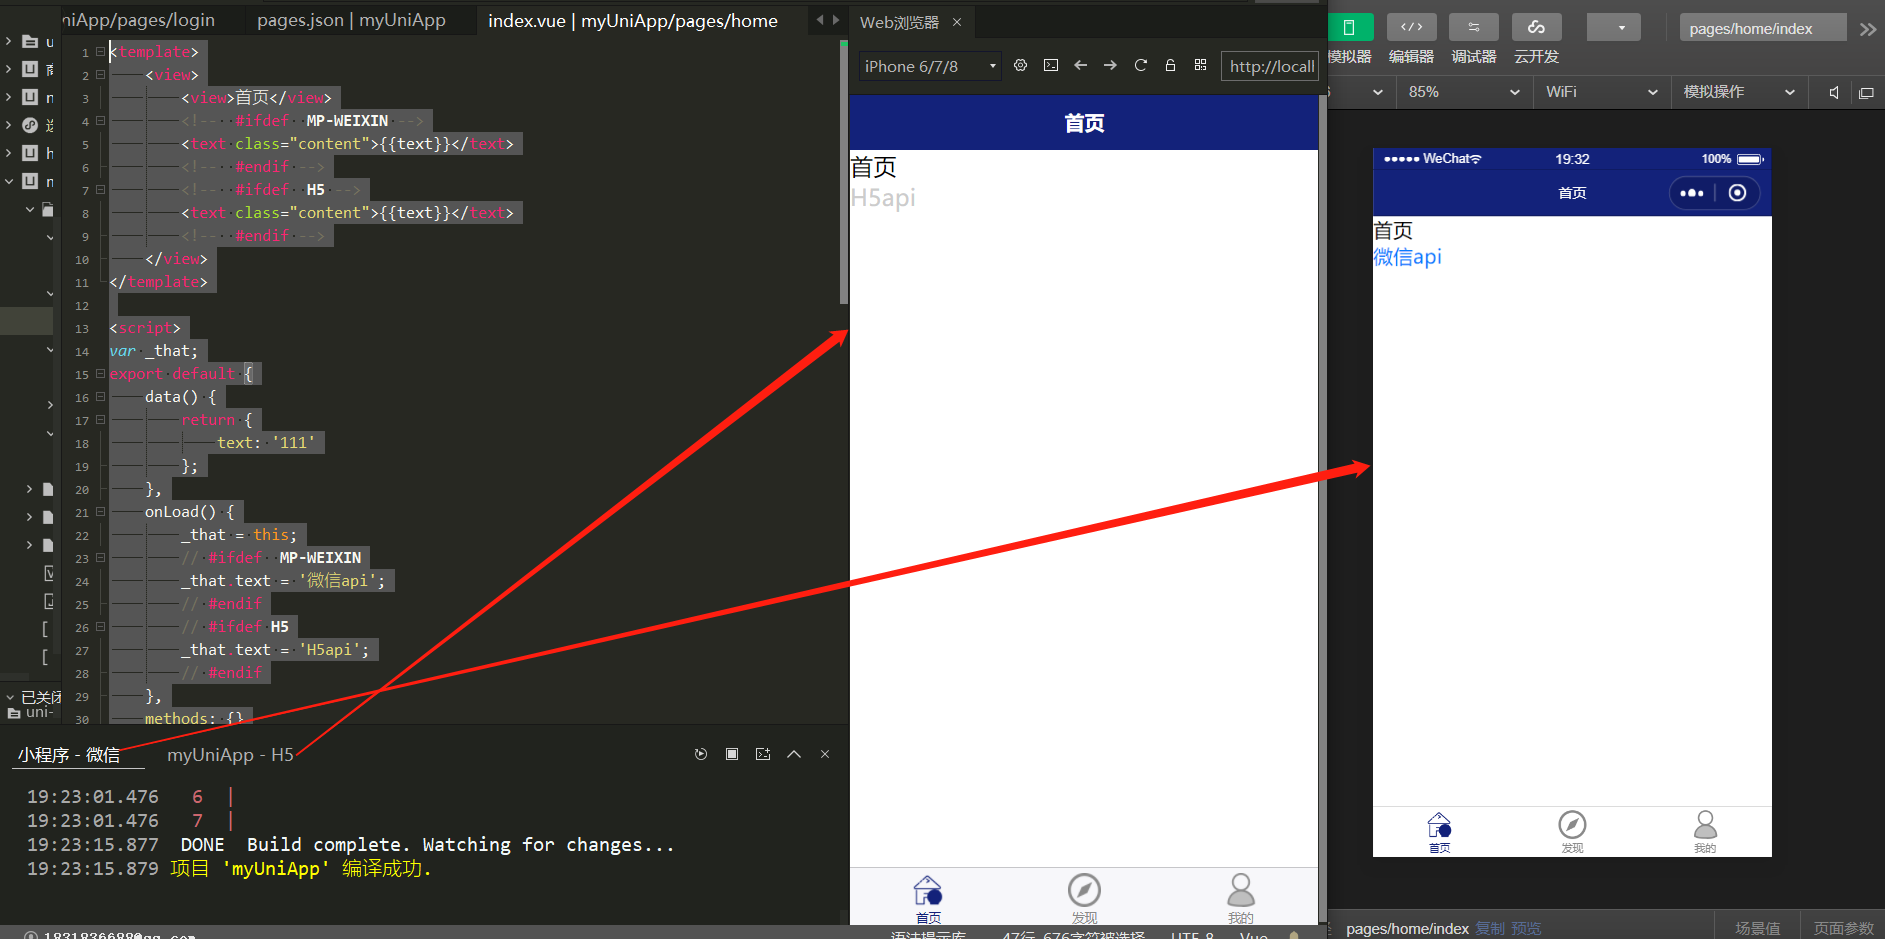Screen dimensions: 1885x939
Task: Click H5api text in browser preview
Action: pos(883,198)
